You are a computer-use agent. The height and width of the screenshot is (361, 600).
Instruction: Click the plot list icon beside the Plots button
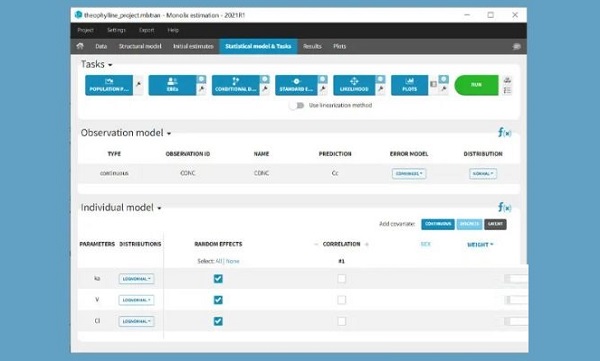click(x=433, y=84)
